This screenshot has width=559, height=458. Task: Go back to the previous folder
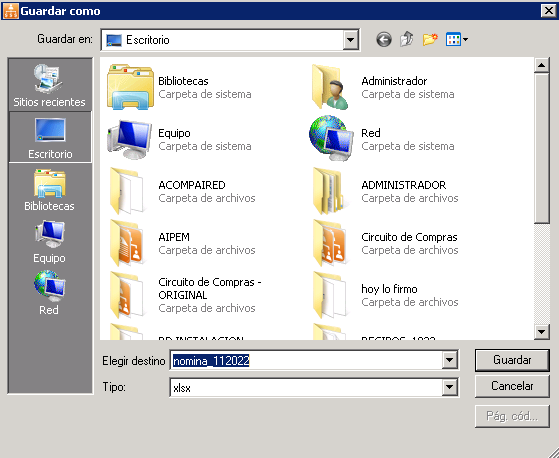pos(384,39)
